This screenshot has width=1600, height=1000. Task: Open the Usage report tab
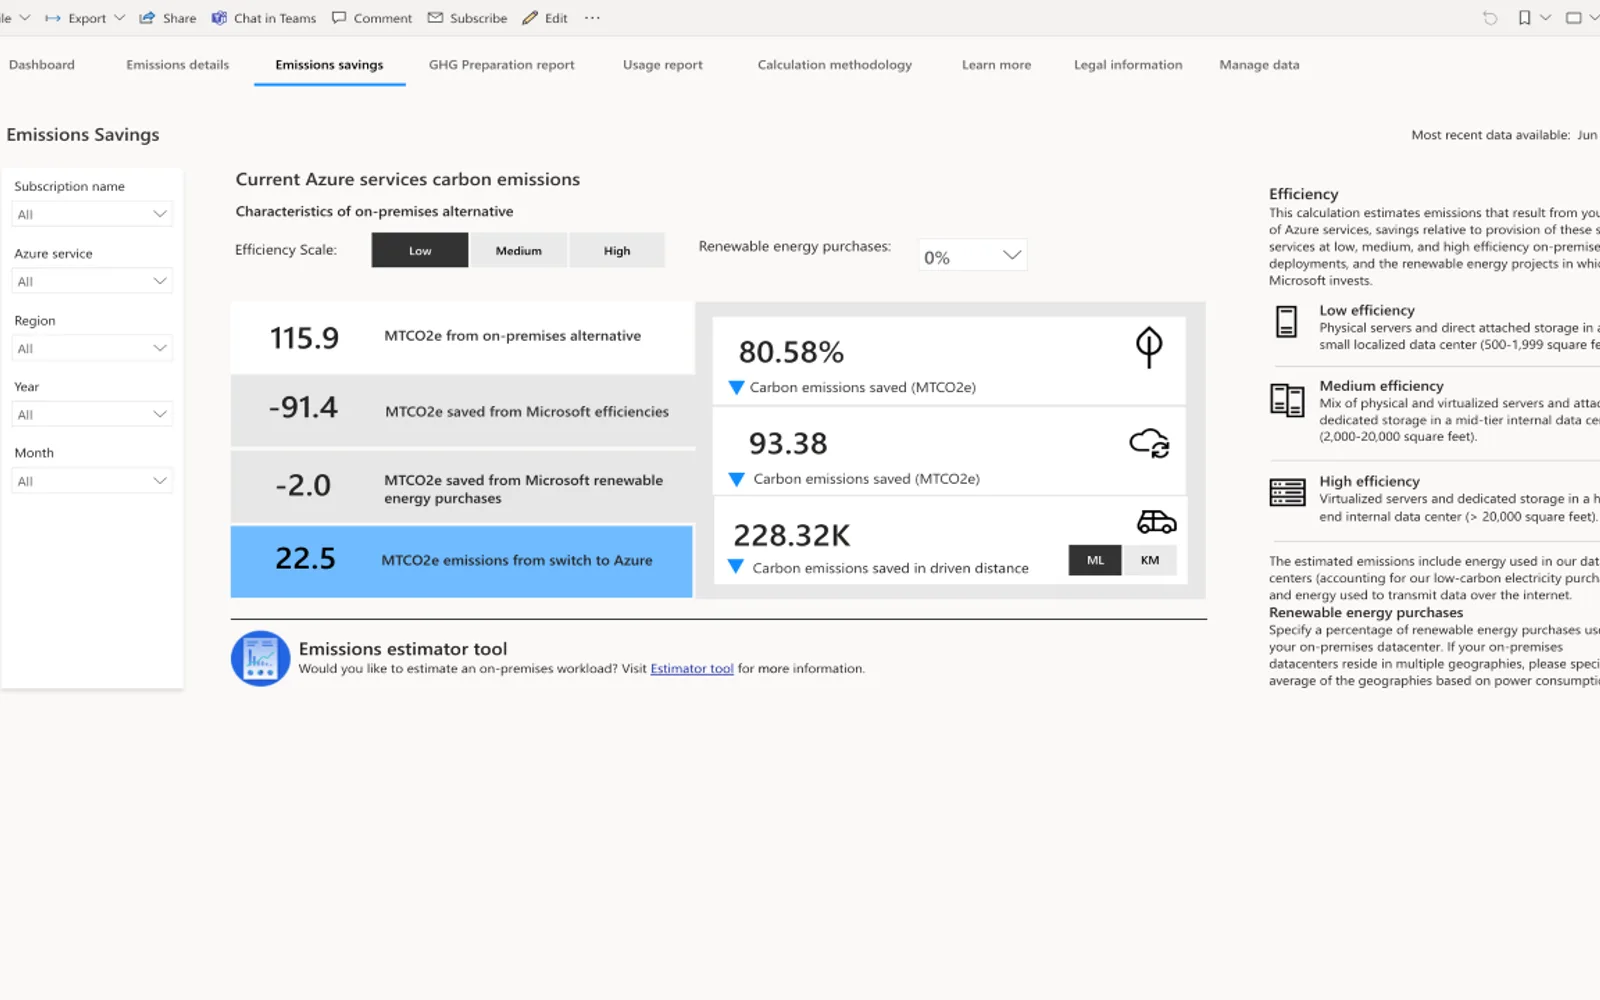click(x=663, y=65)
